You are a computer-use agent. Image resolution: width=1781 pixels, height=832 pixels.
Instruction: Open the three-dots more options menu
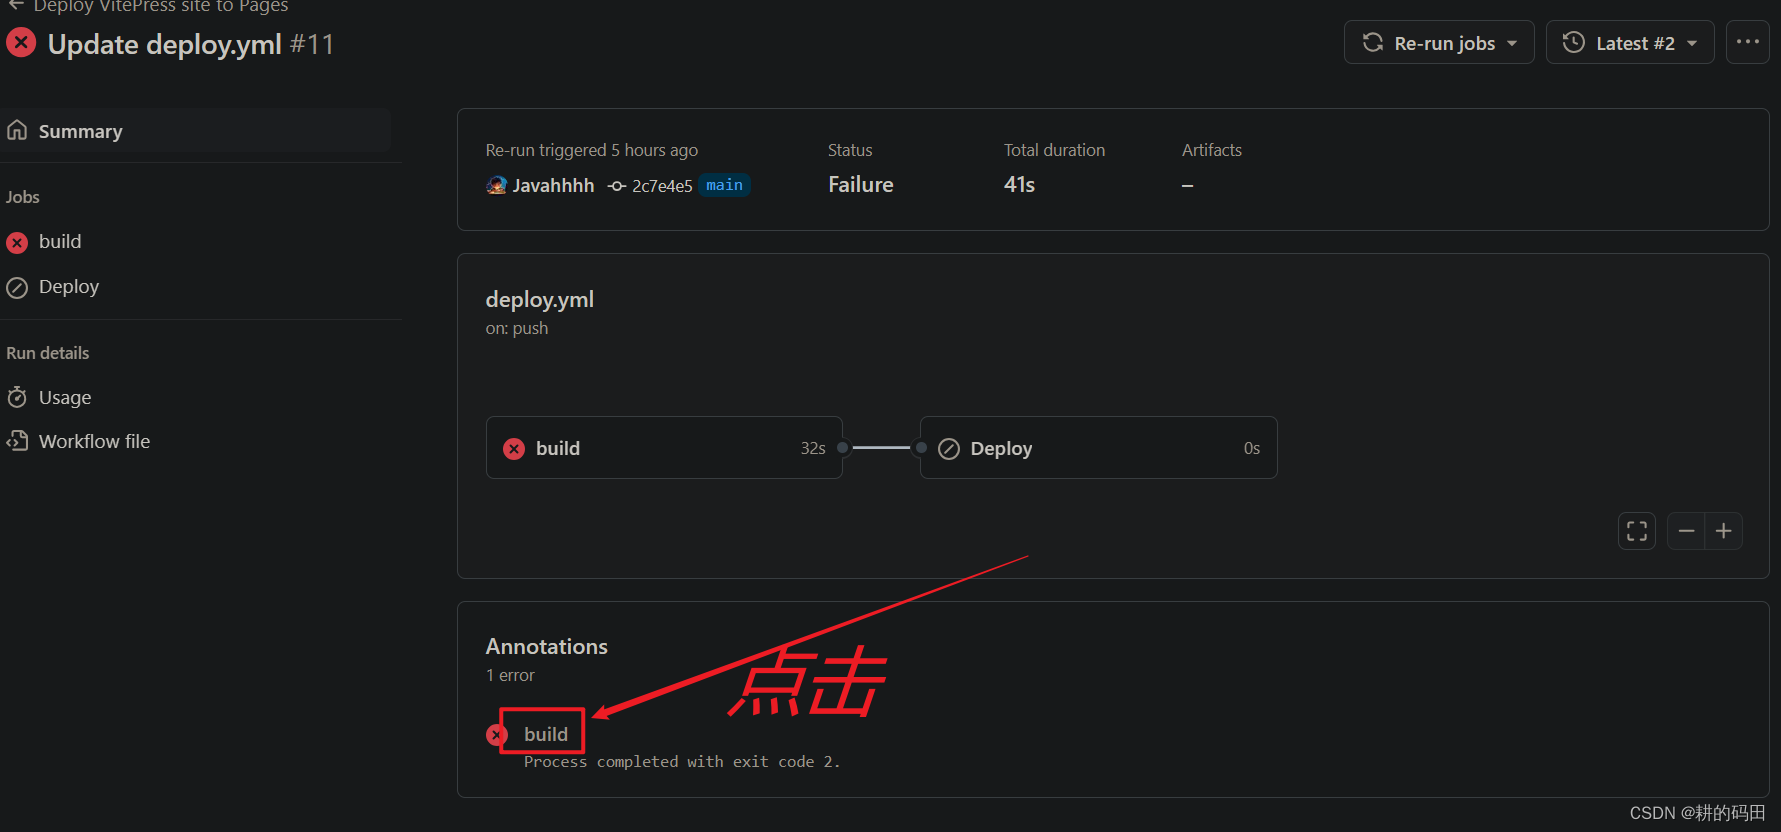1748,42
